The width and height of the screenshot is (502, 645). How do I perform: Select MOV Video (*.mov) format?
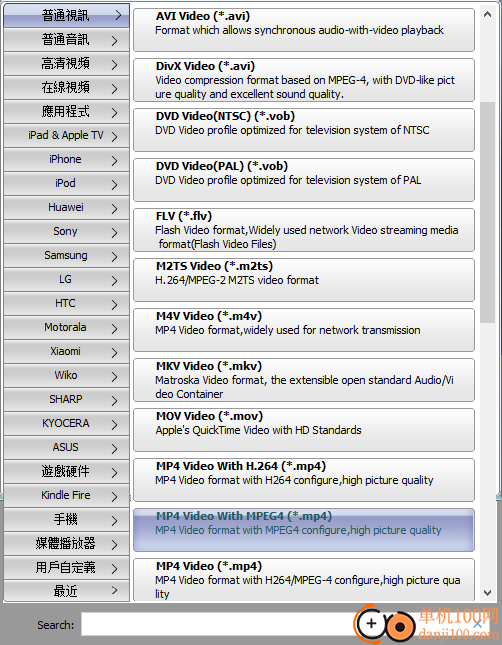coord(304,430)
